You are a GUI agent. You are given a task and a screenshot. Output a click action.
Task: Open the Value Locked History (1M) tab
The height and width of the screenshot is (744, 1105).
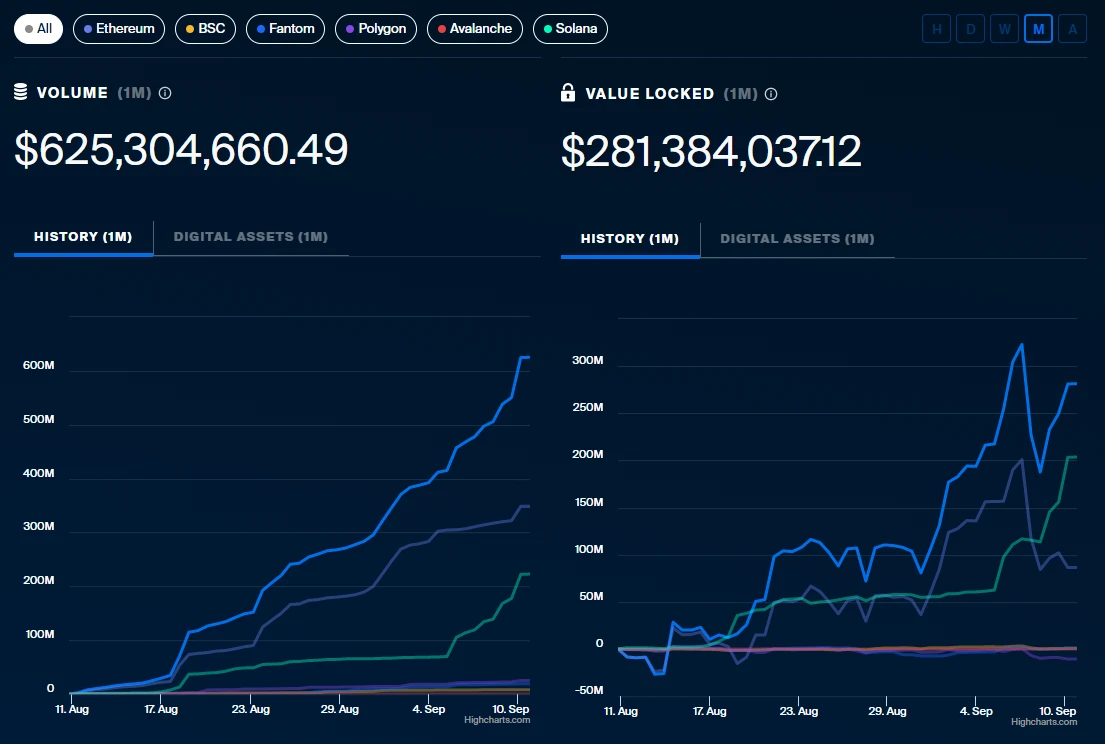pyautogui.click(x=630, y=240)
